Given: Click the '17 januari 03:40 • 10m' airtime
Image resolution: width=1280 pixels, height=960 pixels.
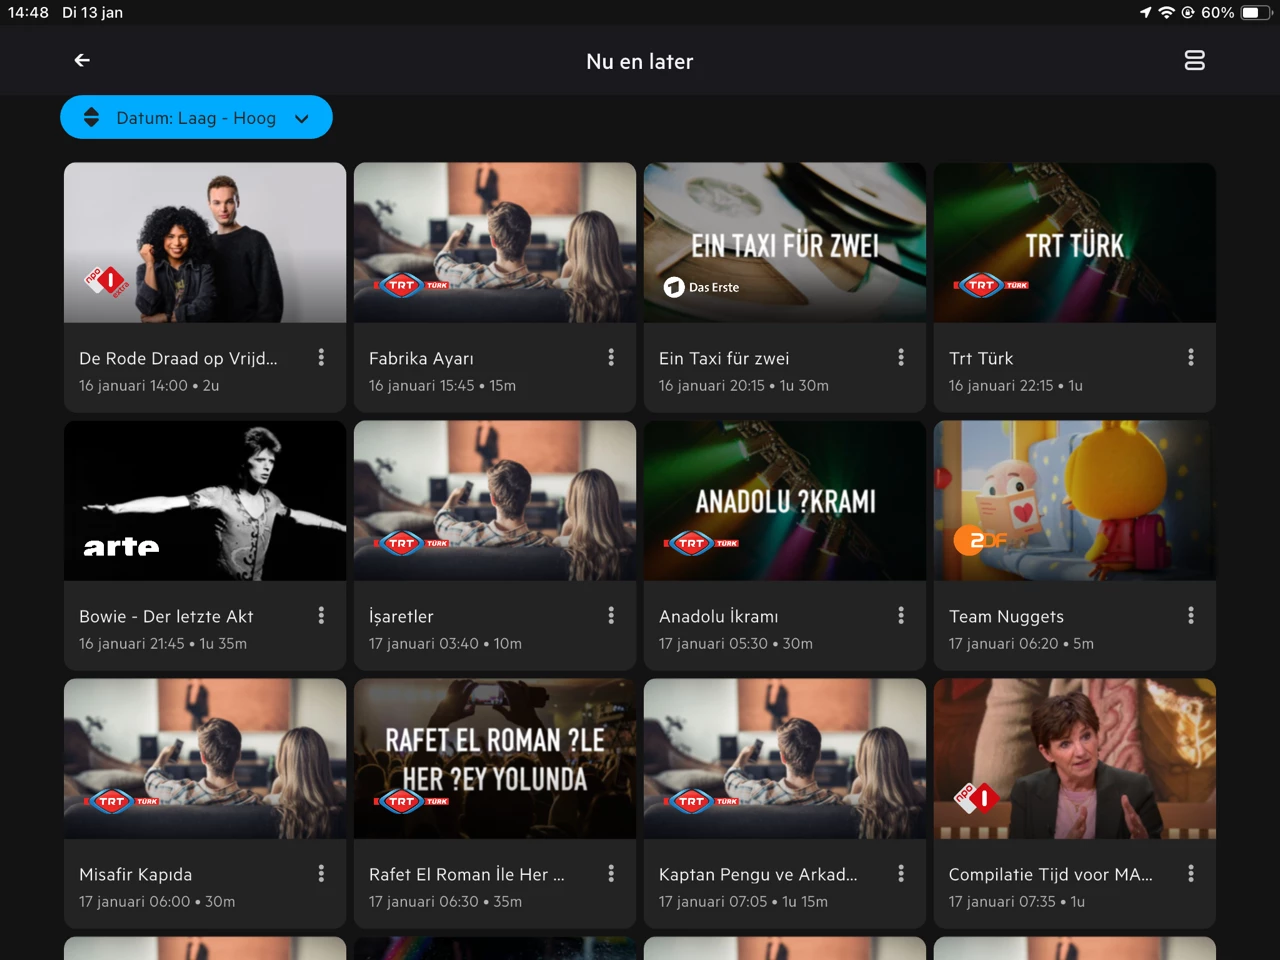Looking at the screenshot, I should point(445,644).
